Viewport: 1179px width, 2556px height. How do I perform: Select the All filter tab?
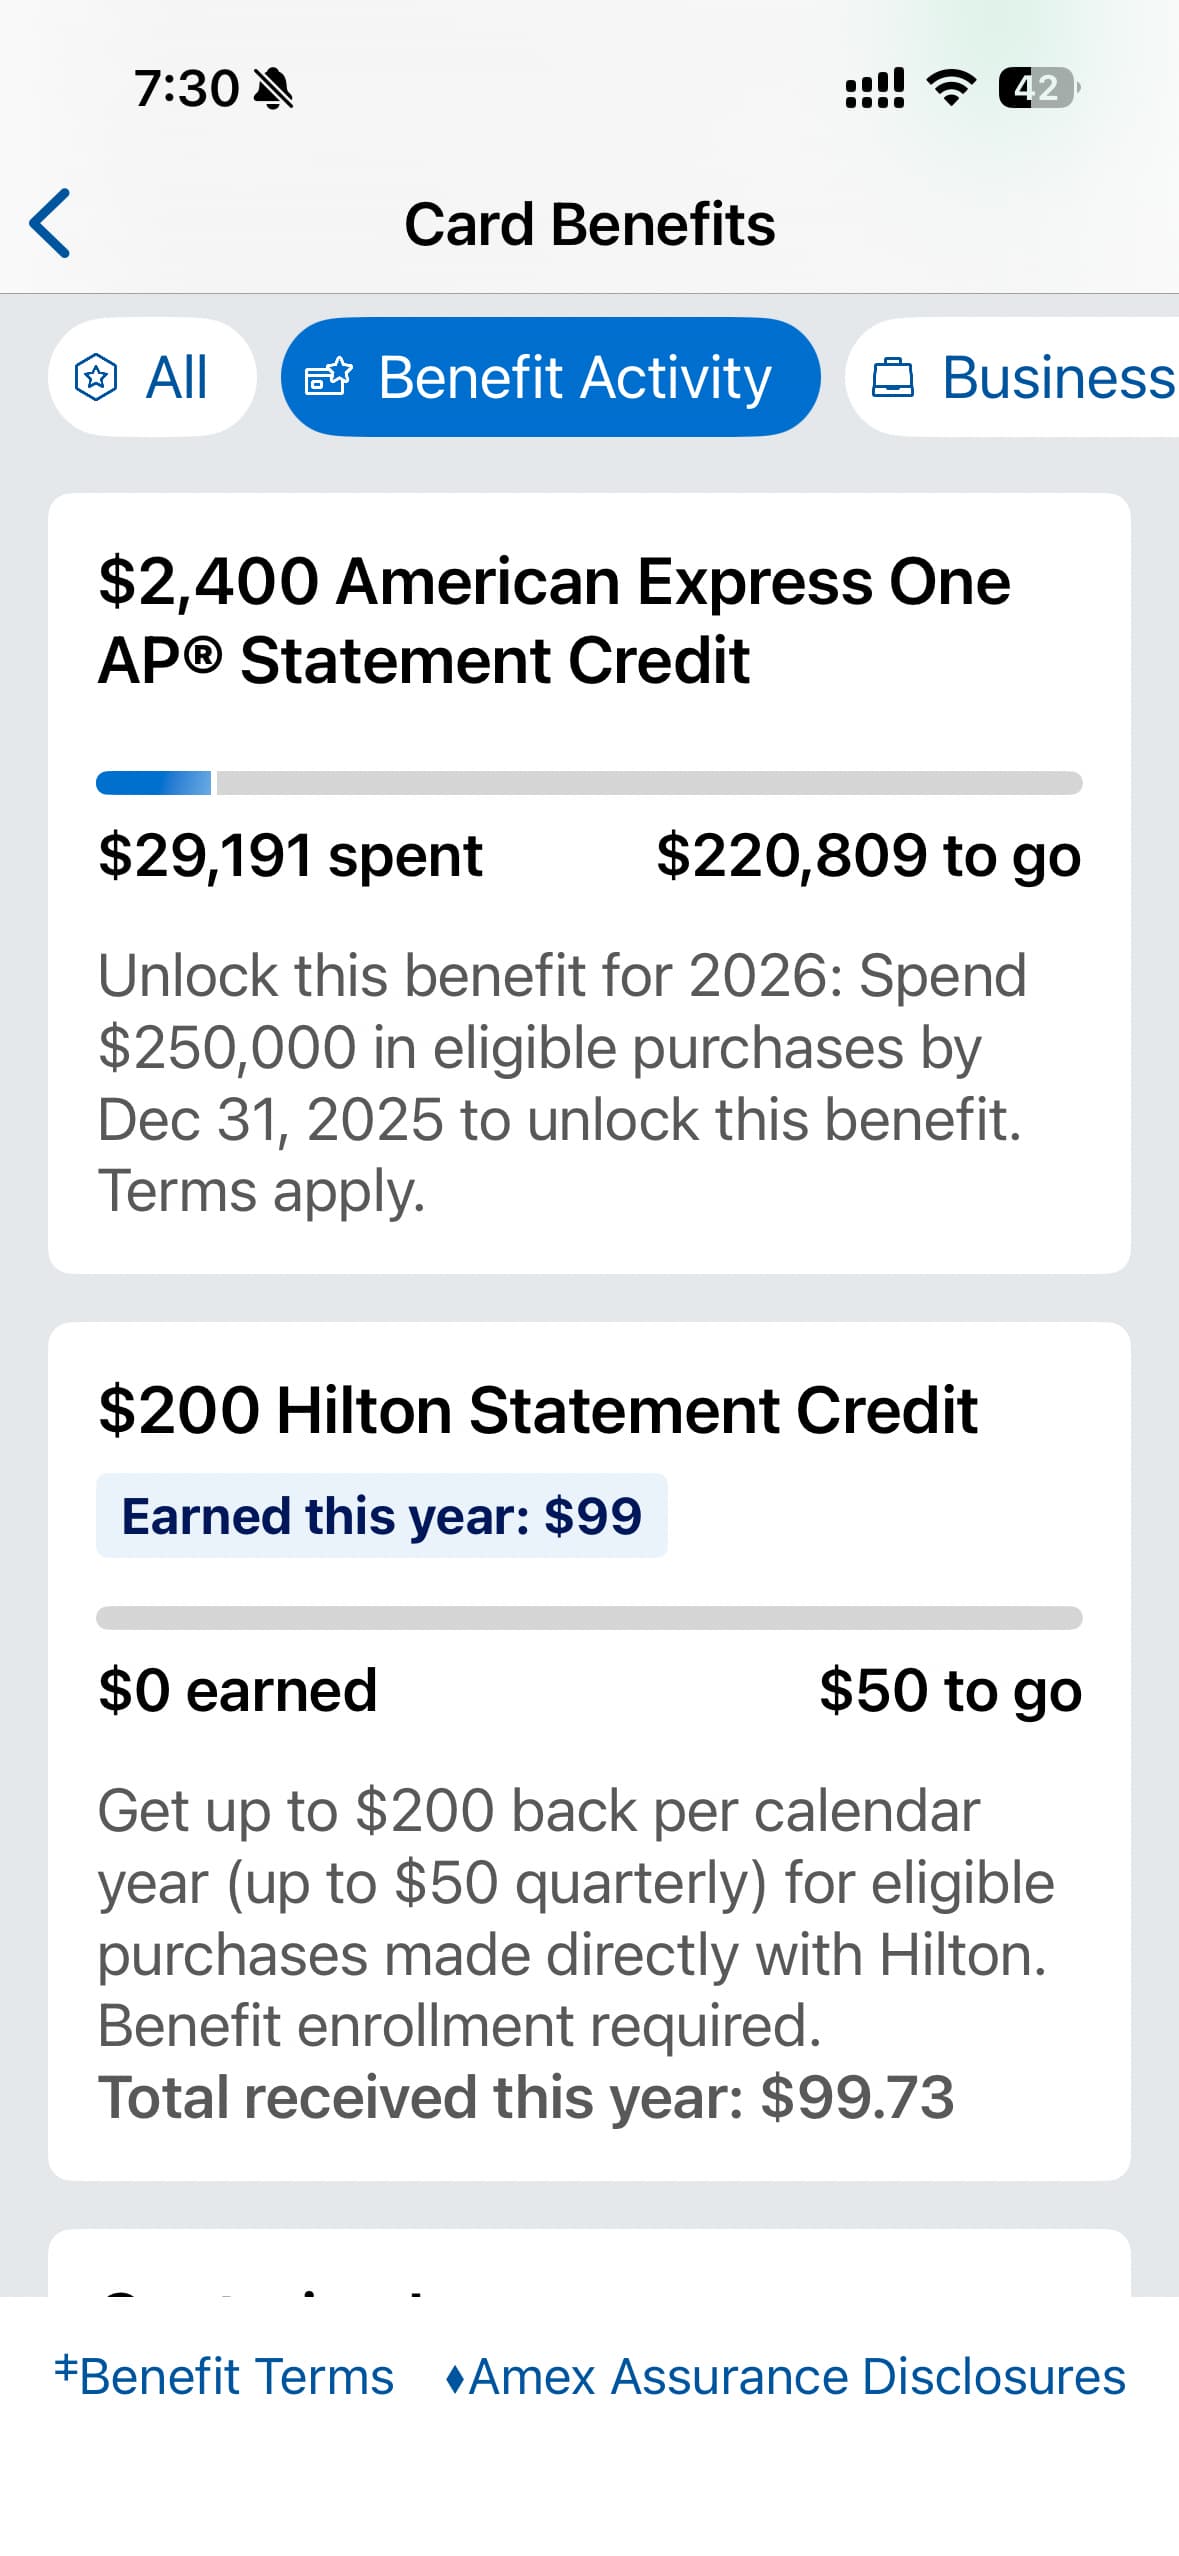[x=152, y=377]
